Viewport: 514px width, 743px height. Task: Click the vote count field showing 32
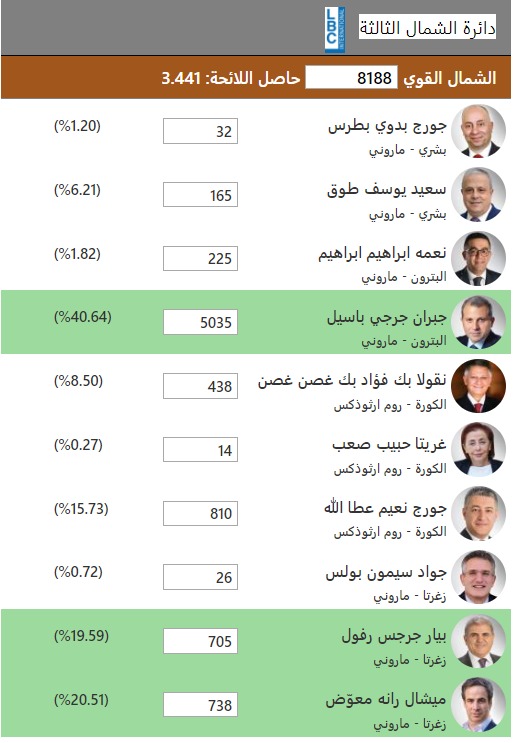(x=200, y=131)
